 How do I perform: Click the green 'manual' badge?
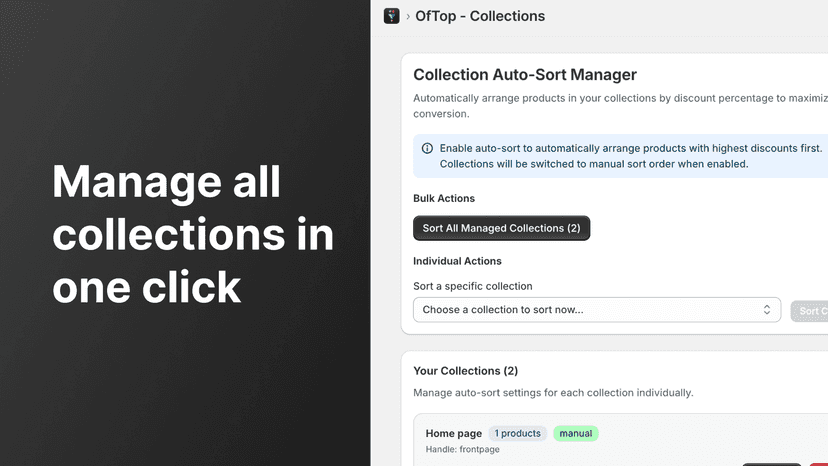(x=576, y=433)
